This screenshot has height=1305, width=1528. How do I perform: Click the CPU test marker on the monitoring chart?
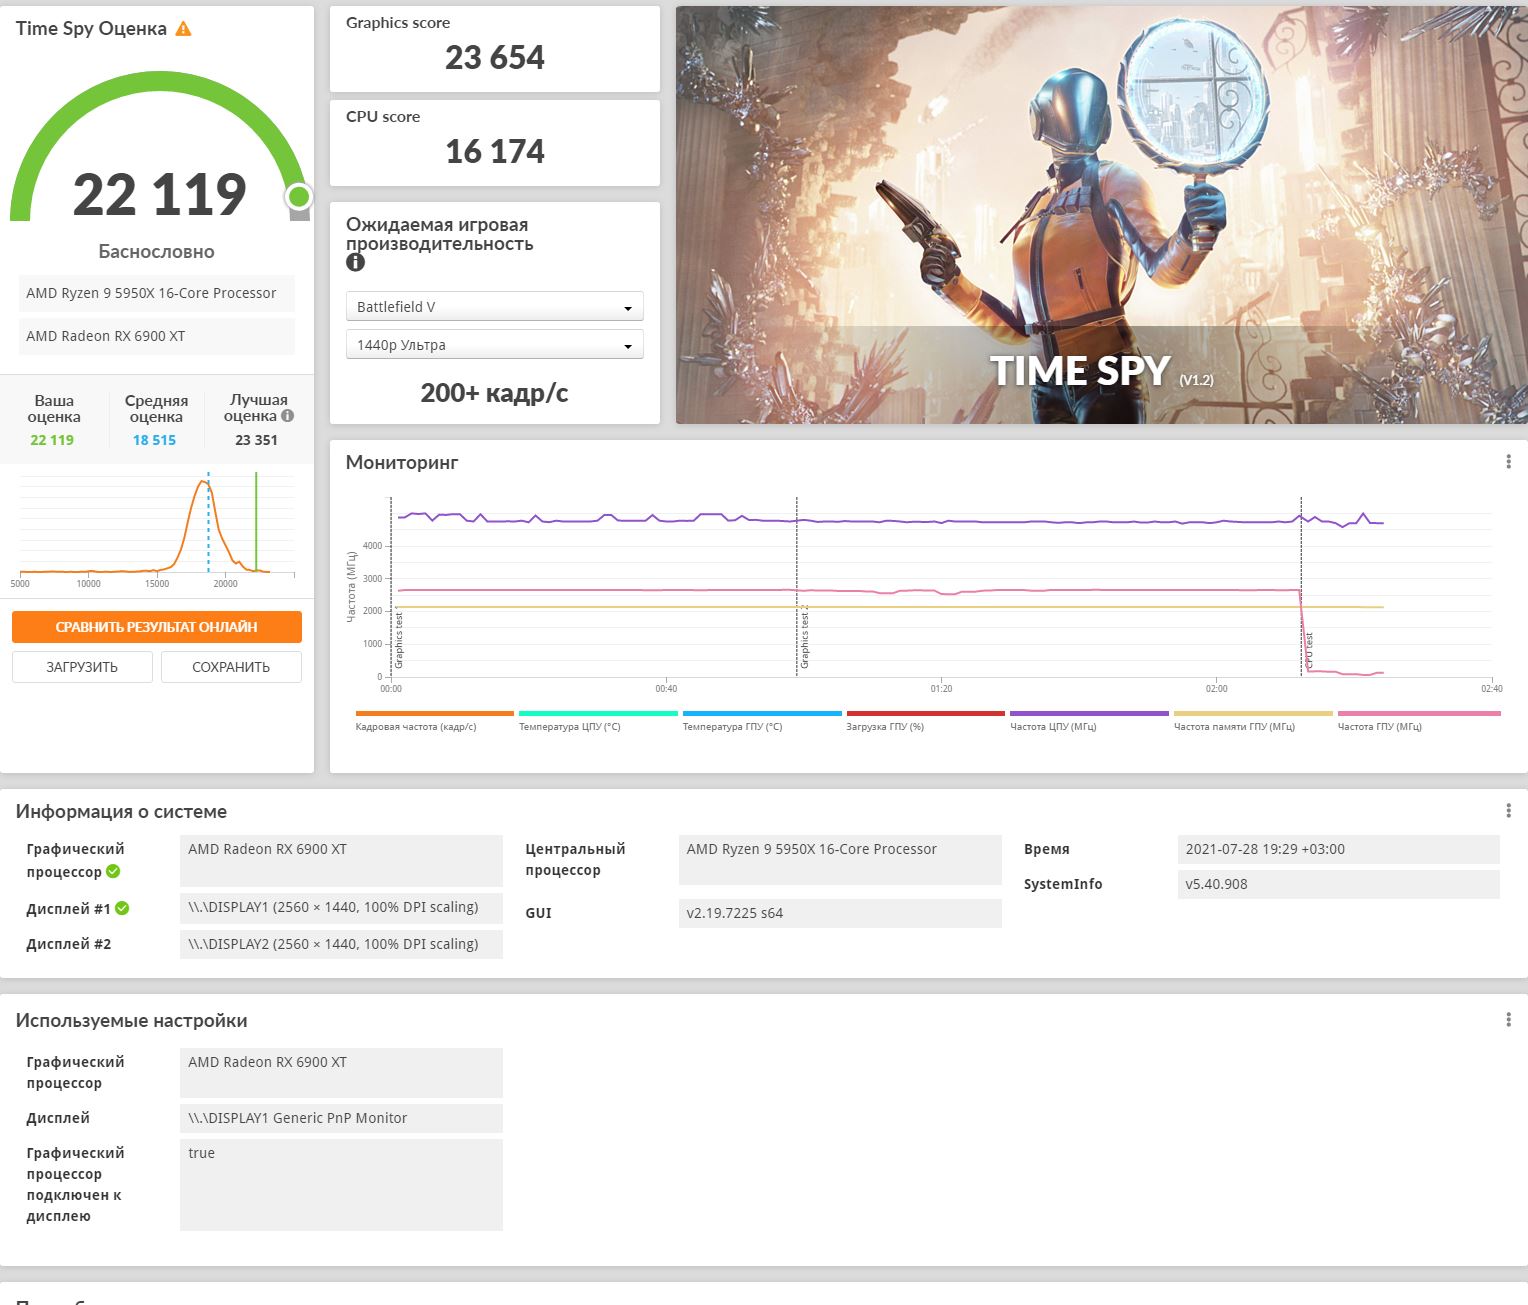(x=1309, y=651)
